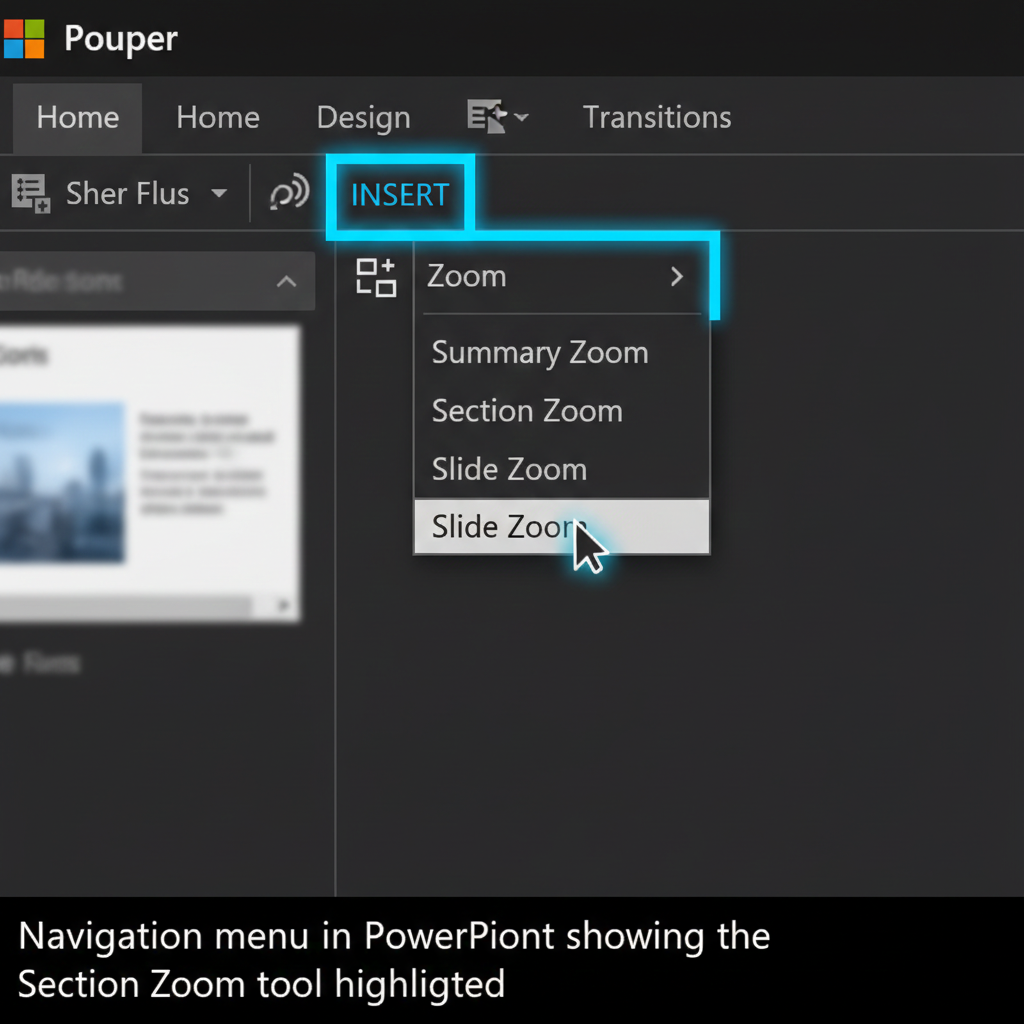This screenshot has width=1024, height=1024.
Task: Click the second Home tab
Action: coord(217,117)
